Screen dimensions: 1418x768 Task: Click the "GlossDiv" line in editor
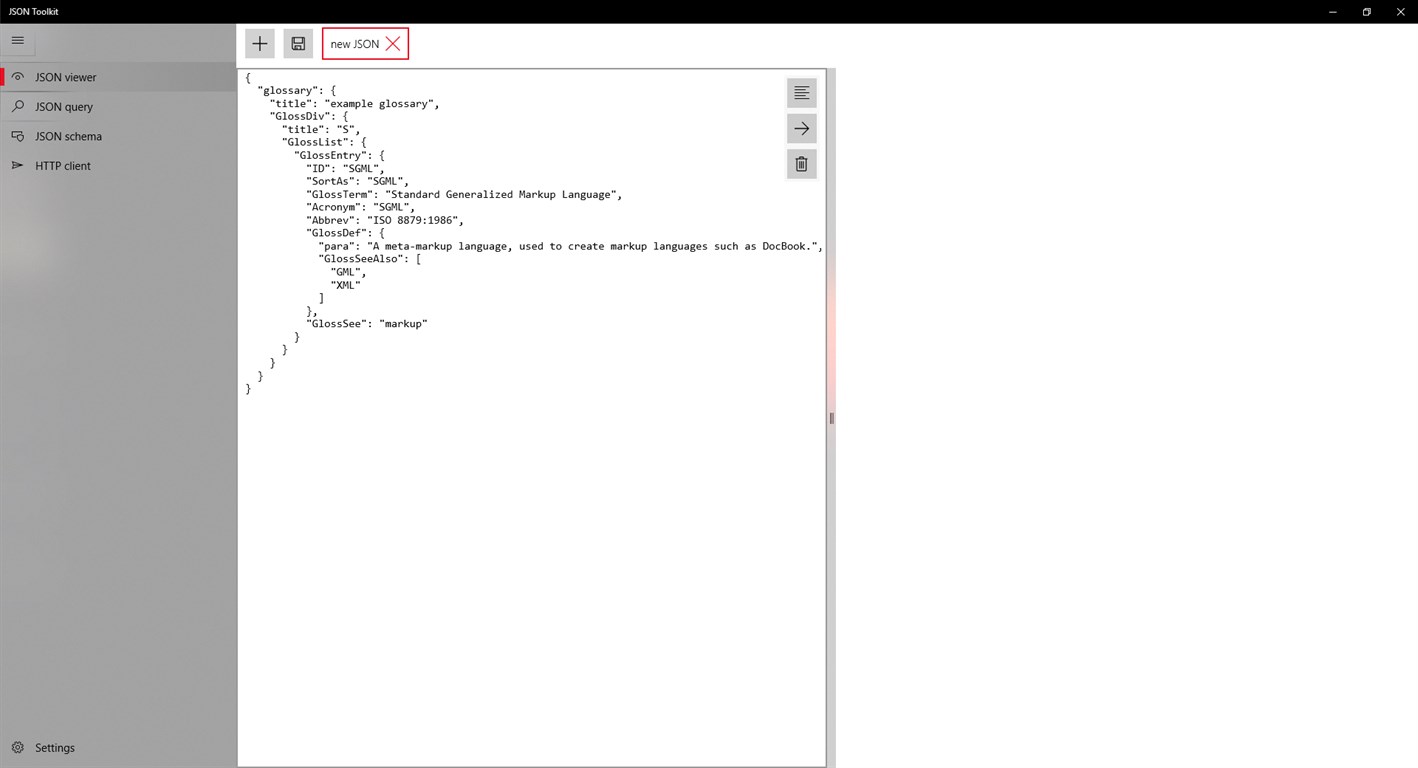[x=308, y=116]
